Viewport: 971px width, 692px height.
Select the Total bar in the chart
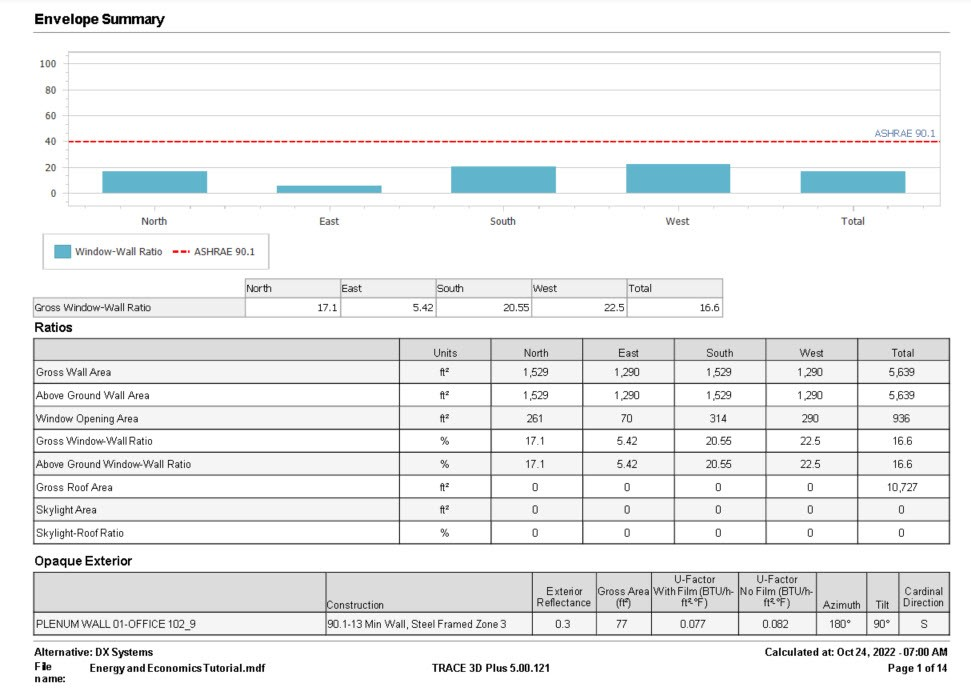[x=852, y=182]
